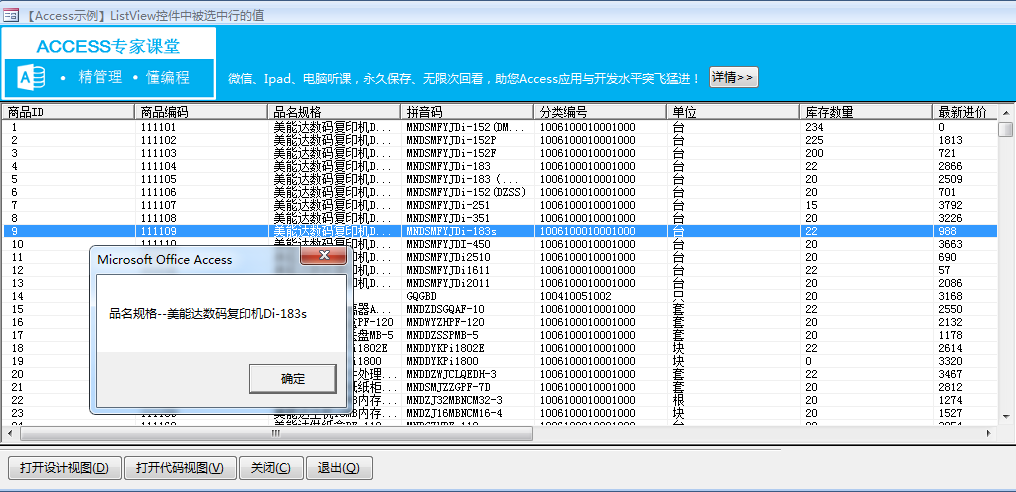Screen dimensions: 1016x492
Task: Click 拼音码 cell GQGBD
Action: (421, 296)
